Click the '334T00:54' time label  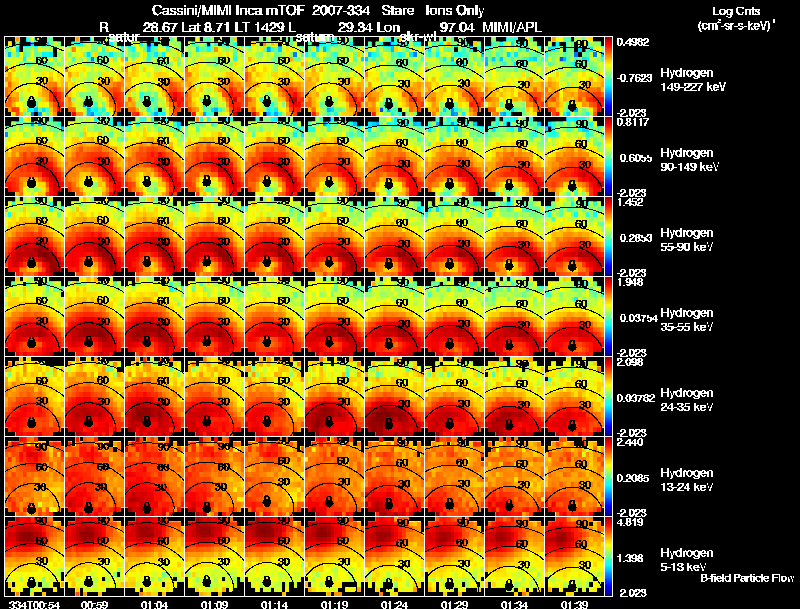pyautogui.click(x=35, y=604)
